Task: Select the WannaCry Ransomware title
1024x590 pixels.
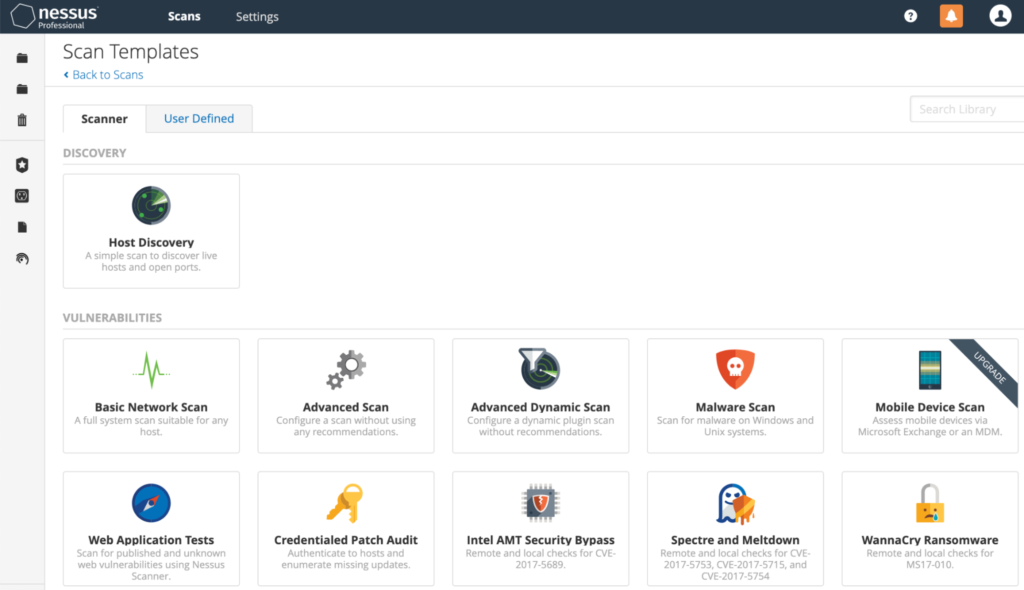Action: (x=930, y=540)
